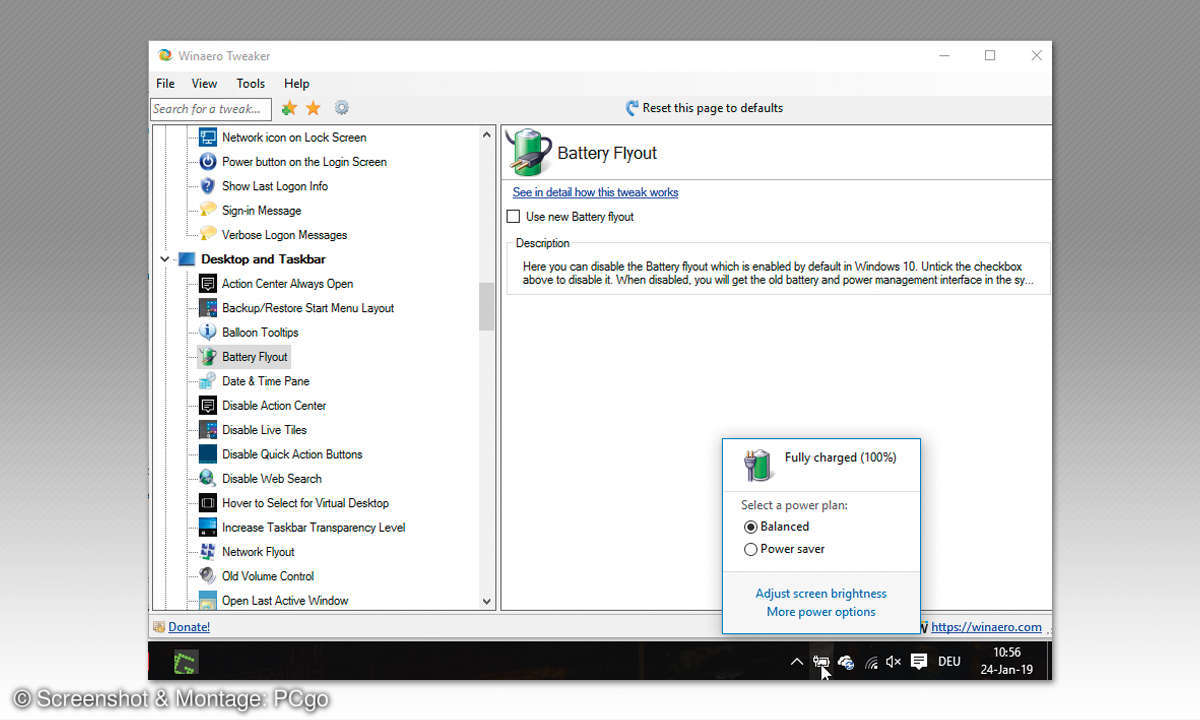Image resolution: width=1200 pixels, height=720 pixels.
Task: Click the tree scrollbar down arrow
Action: pos(487,601)
